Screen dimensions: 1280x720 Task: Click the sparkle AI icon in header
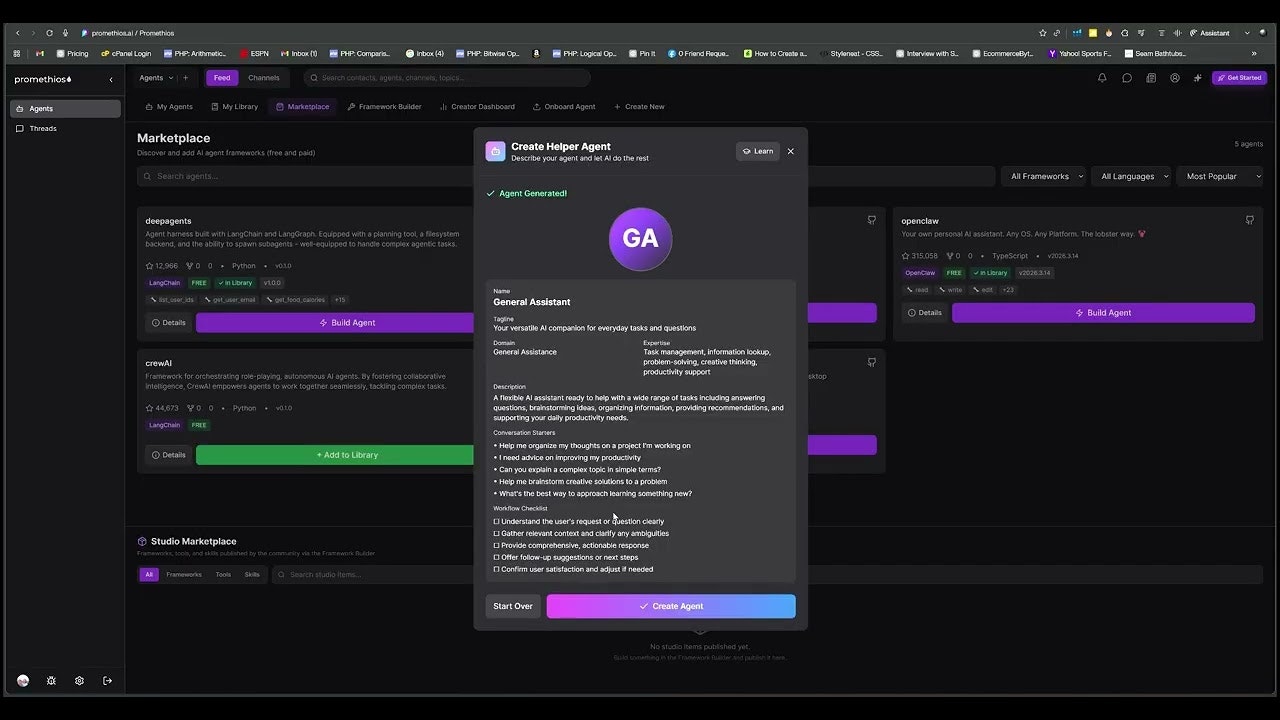[x=1198, y=78]
